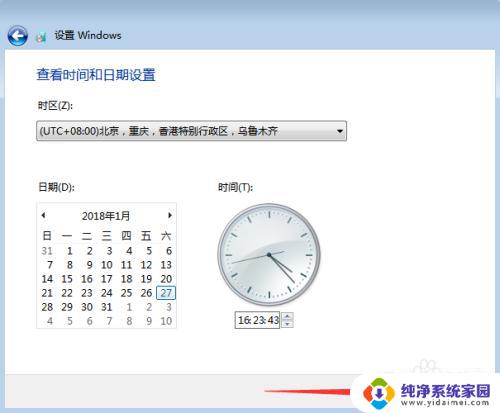
Task: Select the highlighted date 27
Action: coord(166,293)
